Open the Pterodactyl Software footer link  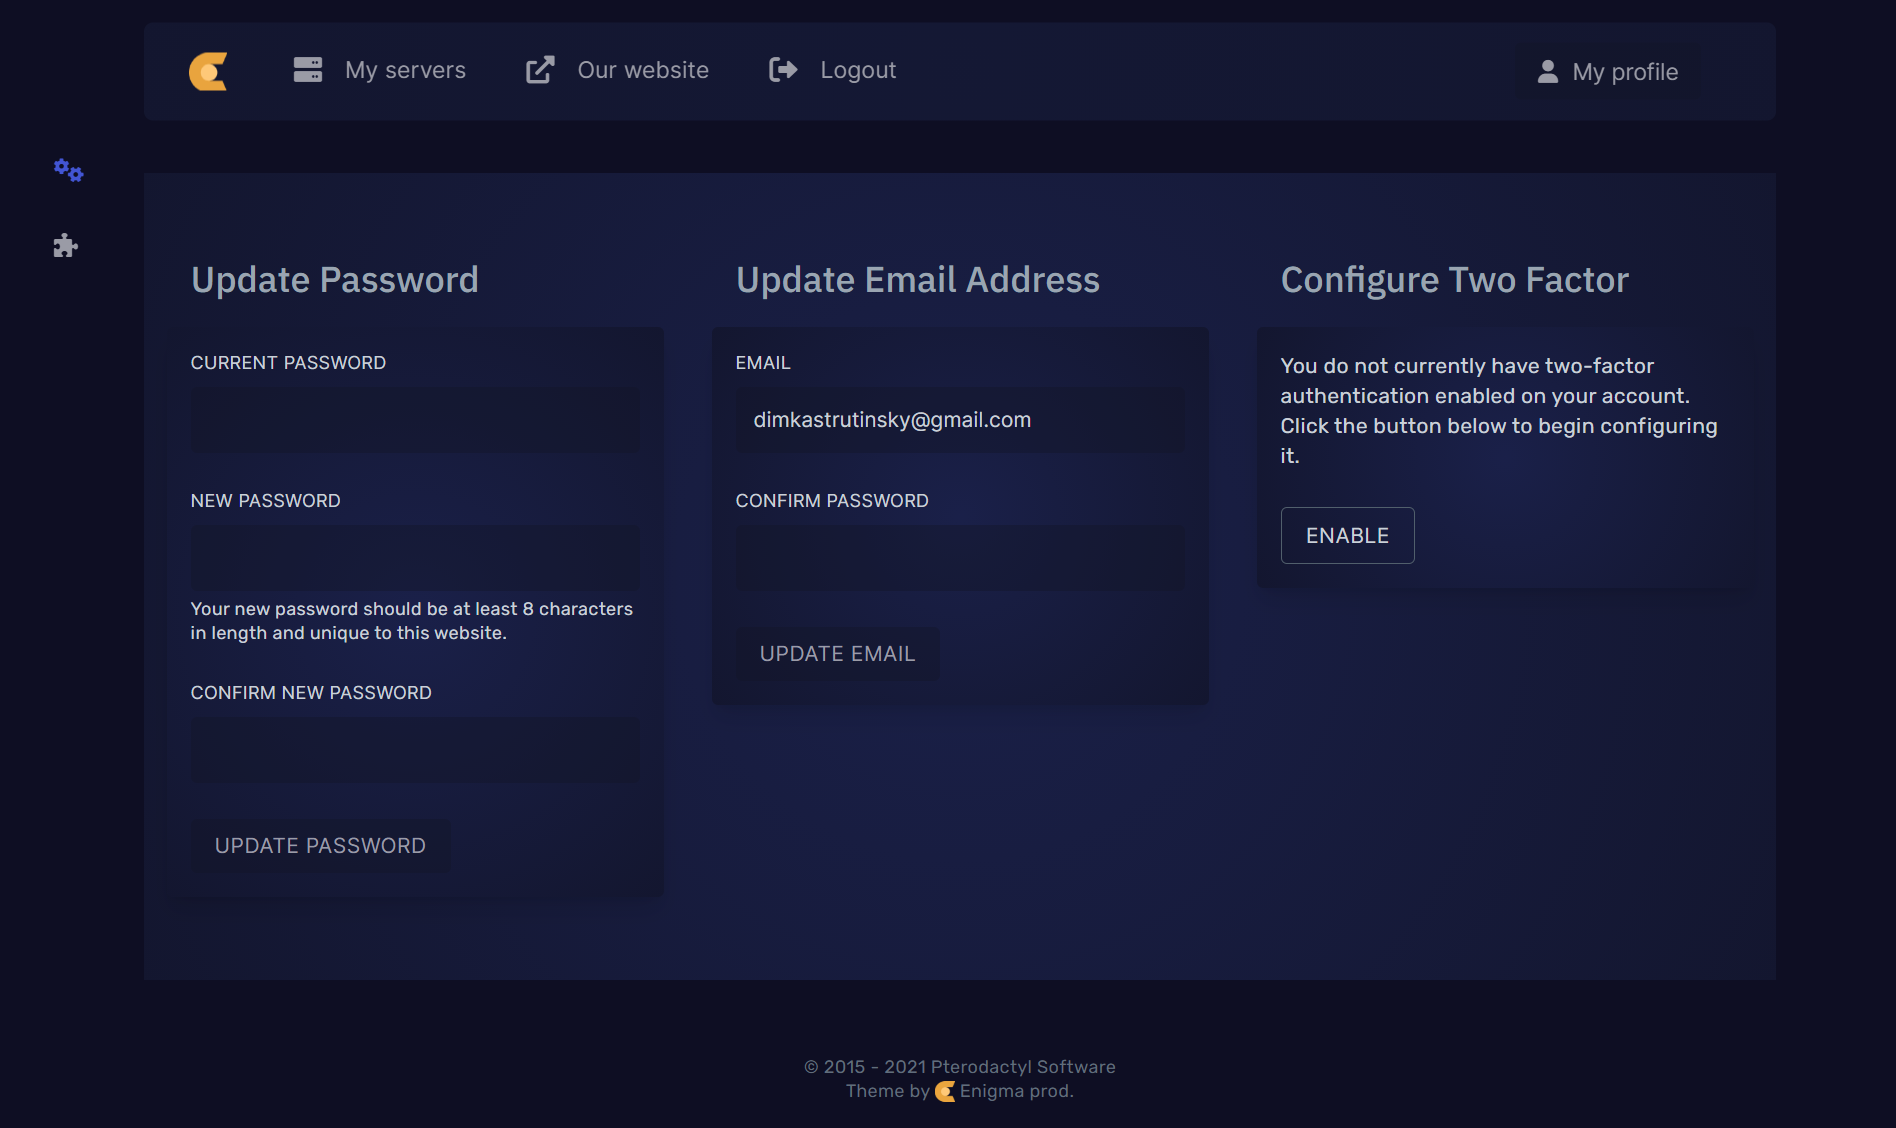point(1022,1067)
